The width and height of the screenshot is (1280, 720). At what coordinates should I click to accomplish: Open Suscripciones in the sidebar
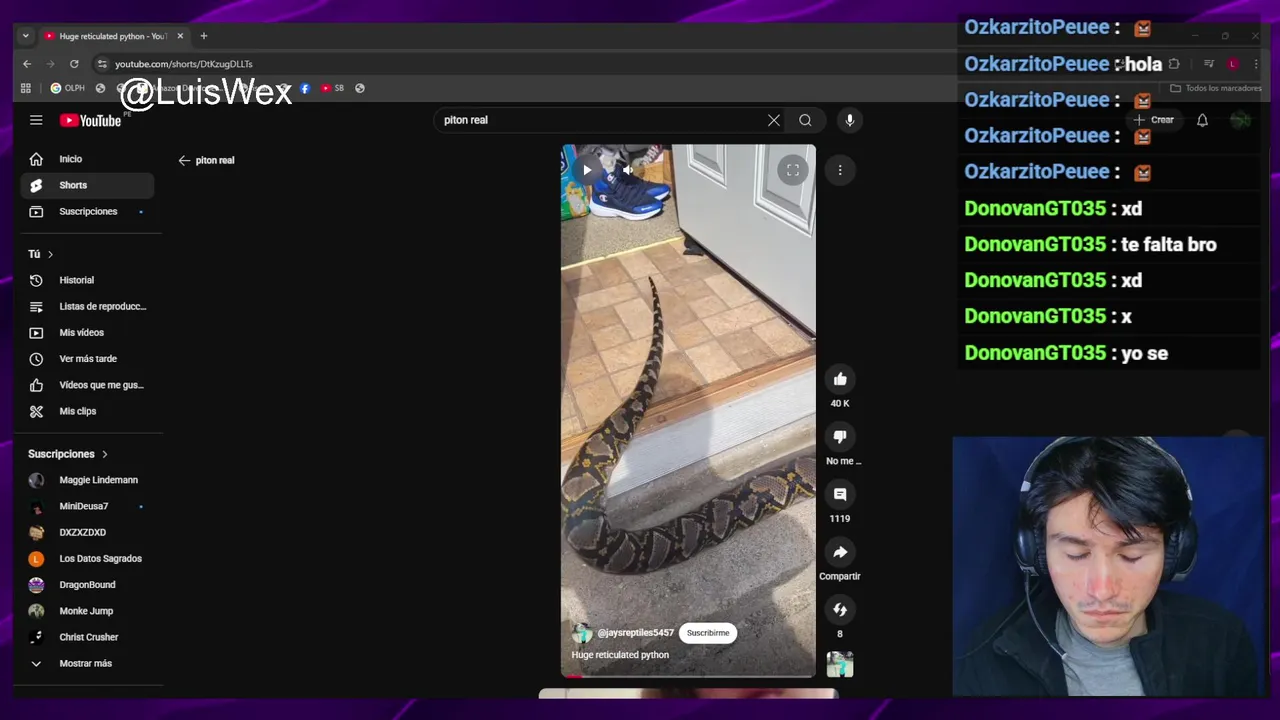[87, 211]
